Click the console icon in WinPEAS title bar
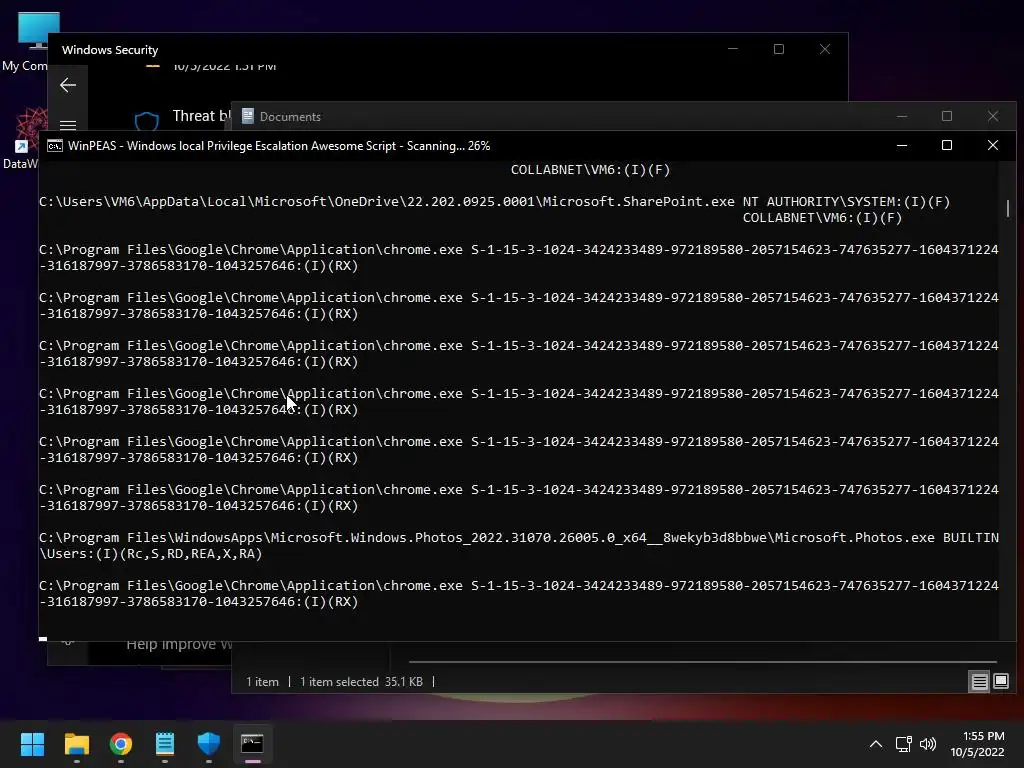Image resolution: width=1024 pixels, height=768 pixels. (x=55, y=146)
